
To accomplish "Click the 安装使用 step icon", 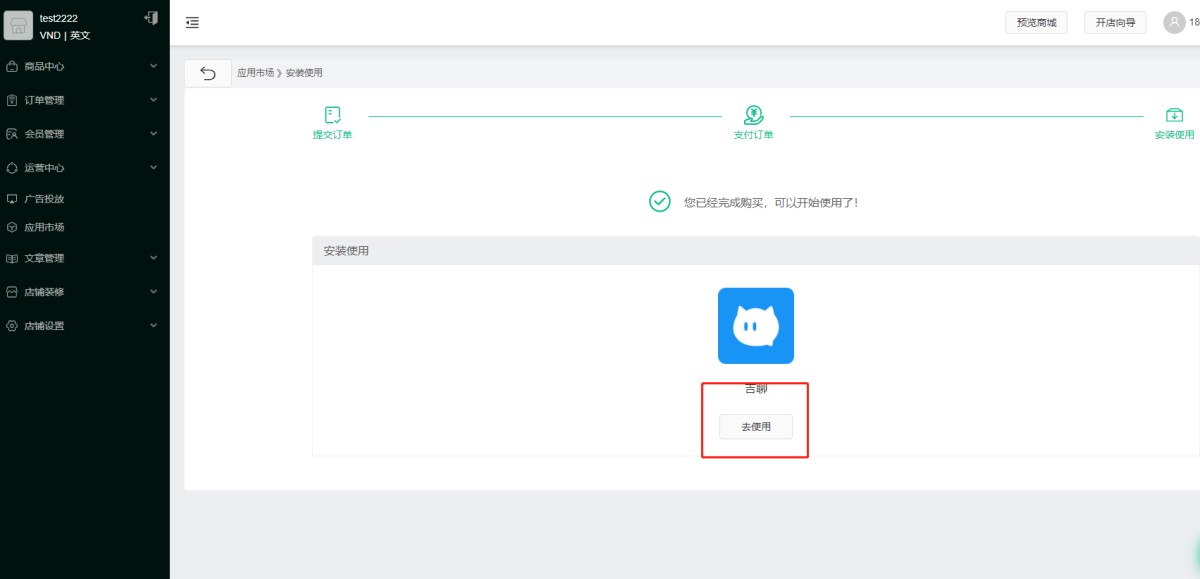I will click(1174, 116).
